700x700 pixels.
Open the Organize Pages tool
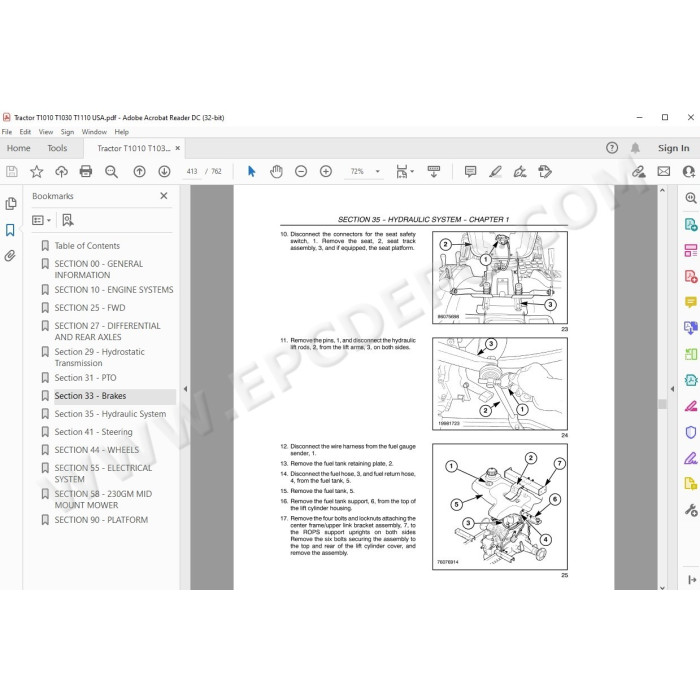pos(691,250)
